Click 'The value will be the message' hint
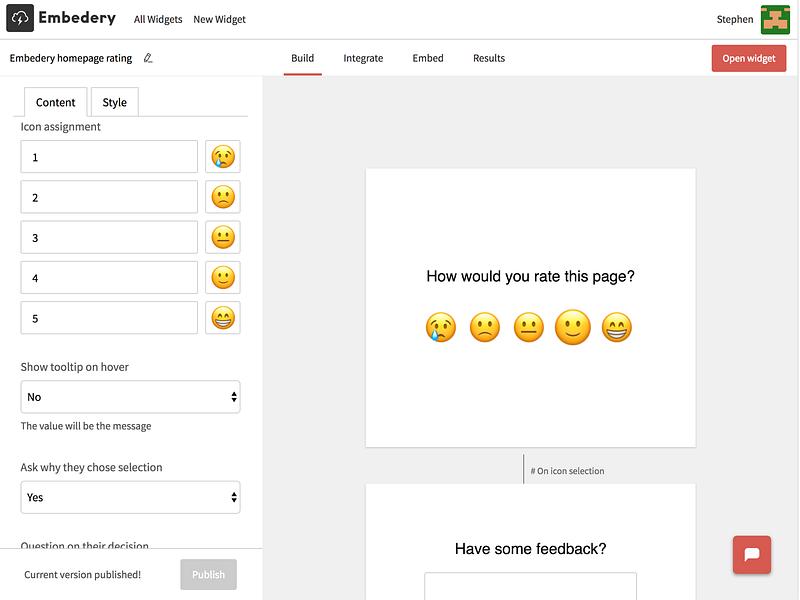The width and height of the screenshot is (800, 600). pos(86,426)
